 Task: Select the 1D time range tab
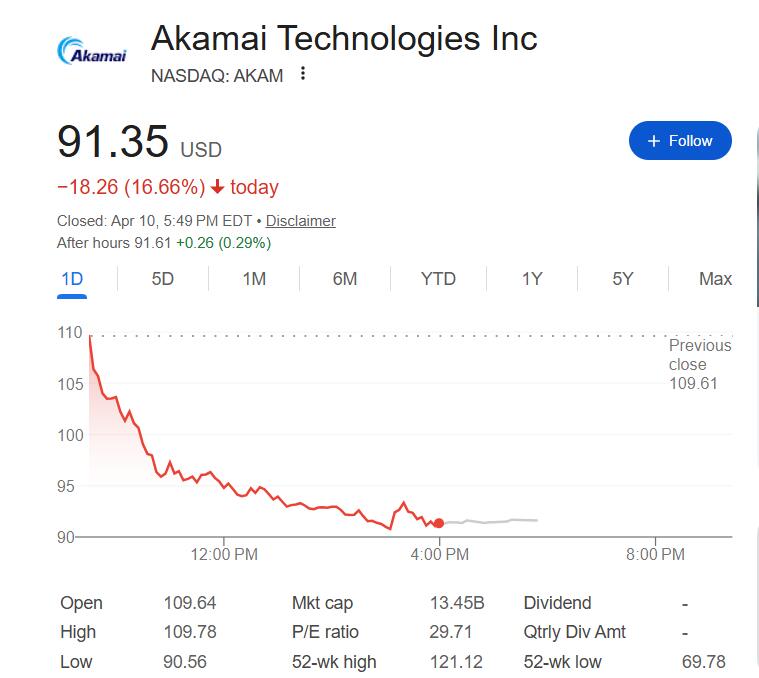click(72, 279)
